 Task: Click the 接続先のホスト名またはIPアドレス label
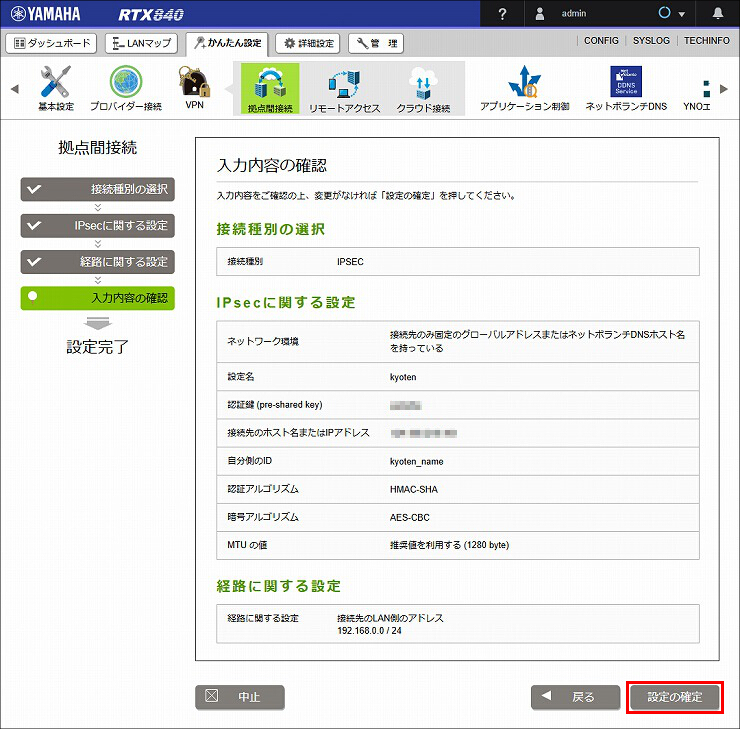[x=298, y=433]
